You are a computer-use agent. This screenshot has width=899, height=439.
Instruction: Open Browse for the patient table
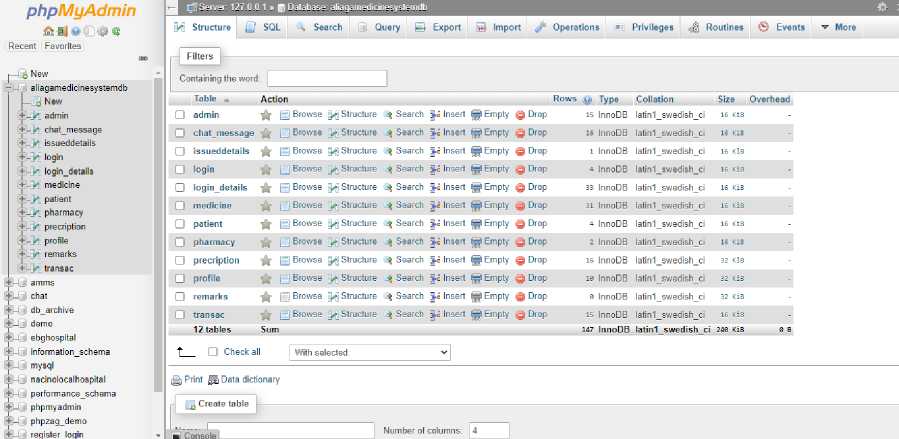[301, 224]
